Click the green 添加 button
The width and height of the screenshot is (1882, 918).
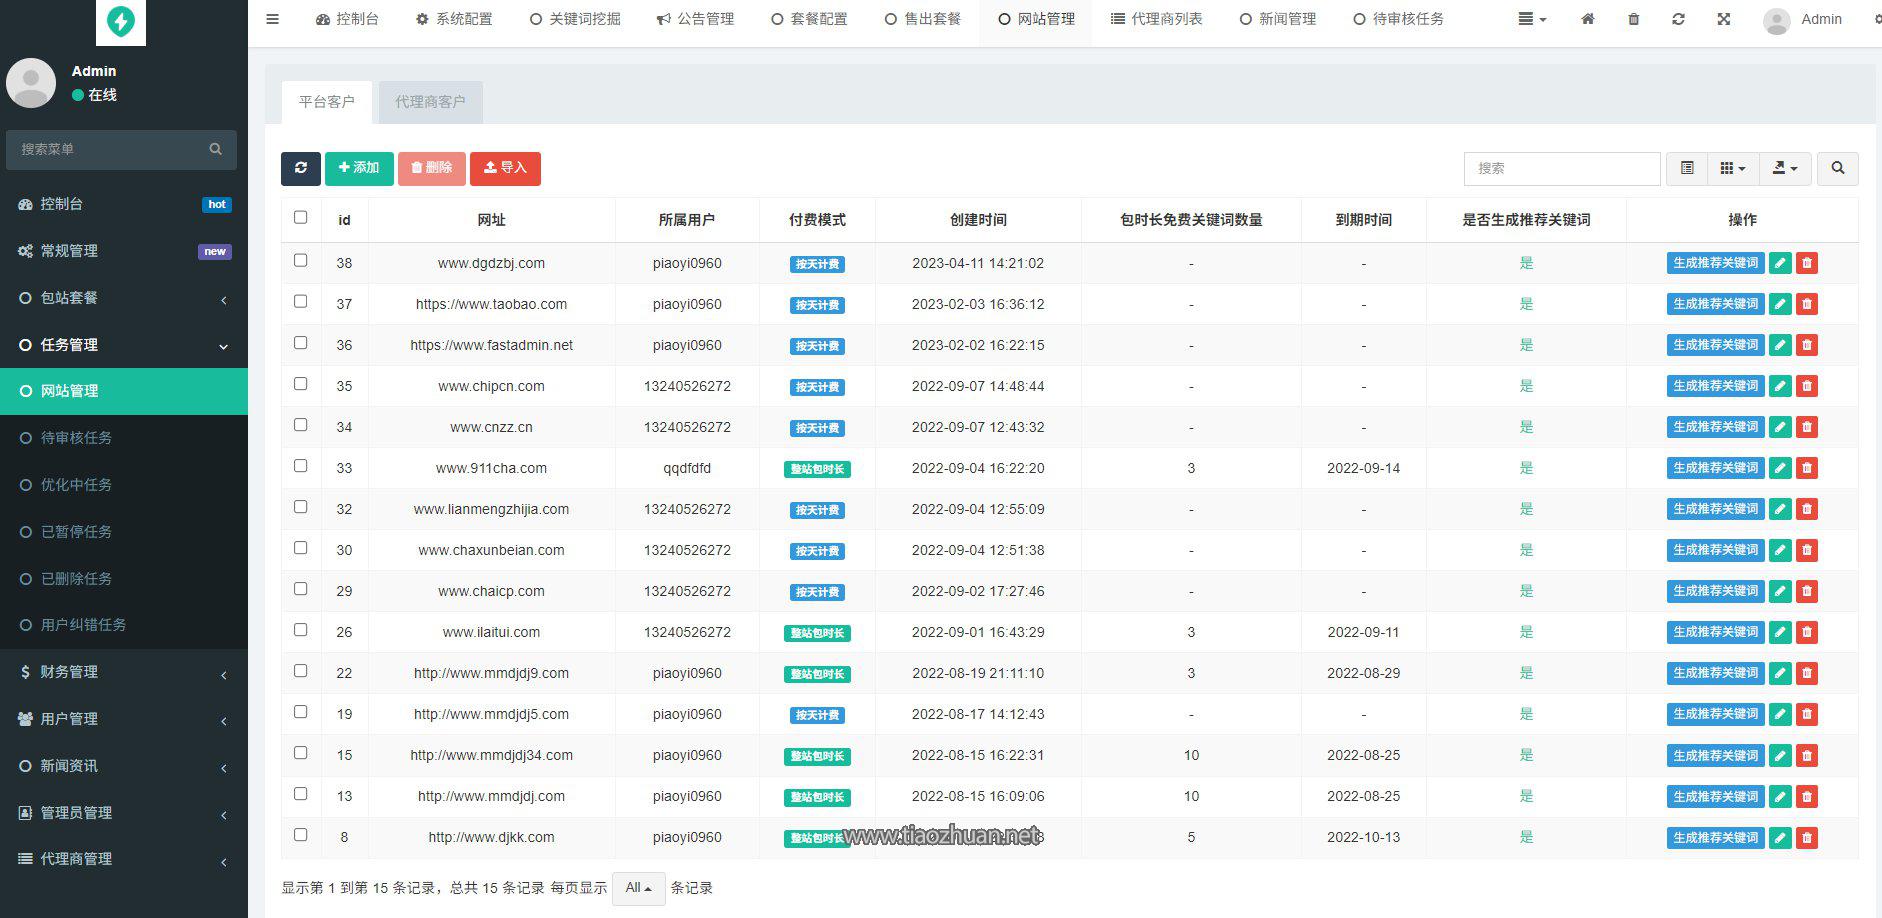coord(359,168)
